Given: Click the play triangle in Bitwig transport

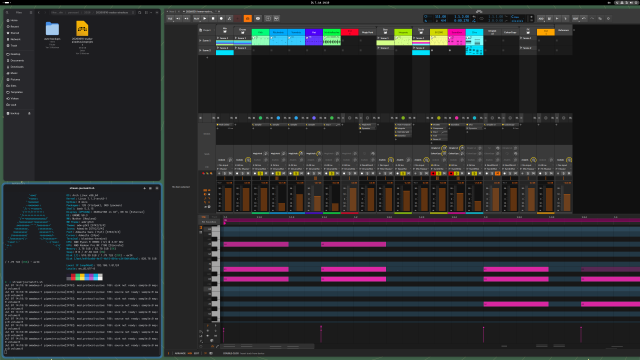Looking at the screenshot, I should click(x=205, y=18).
